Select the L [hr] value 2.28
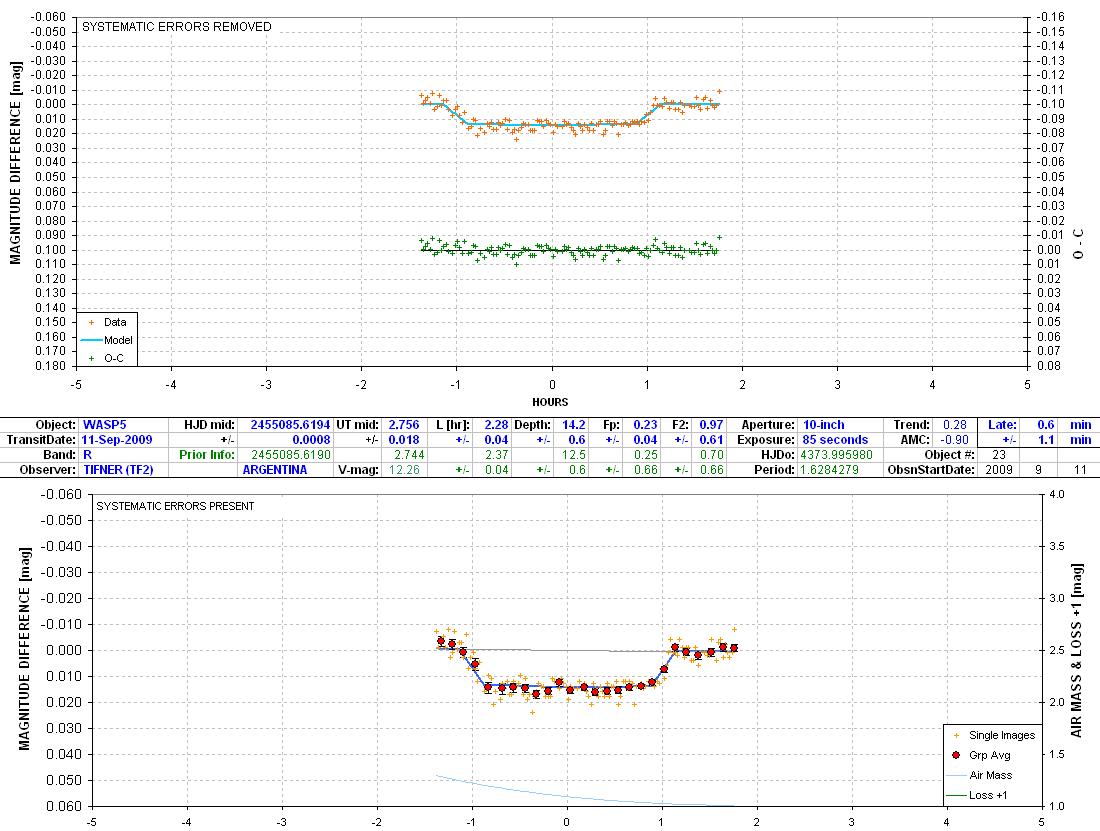 point(496,425)
